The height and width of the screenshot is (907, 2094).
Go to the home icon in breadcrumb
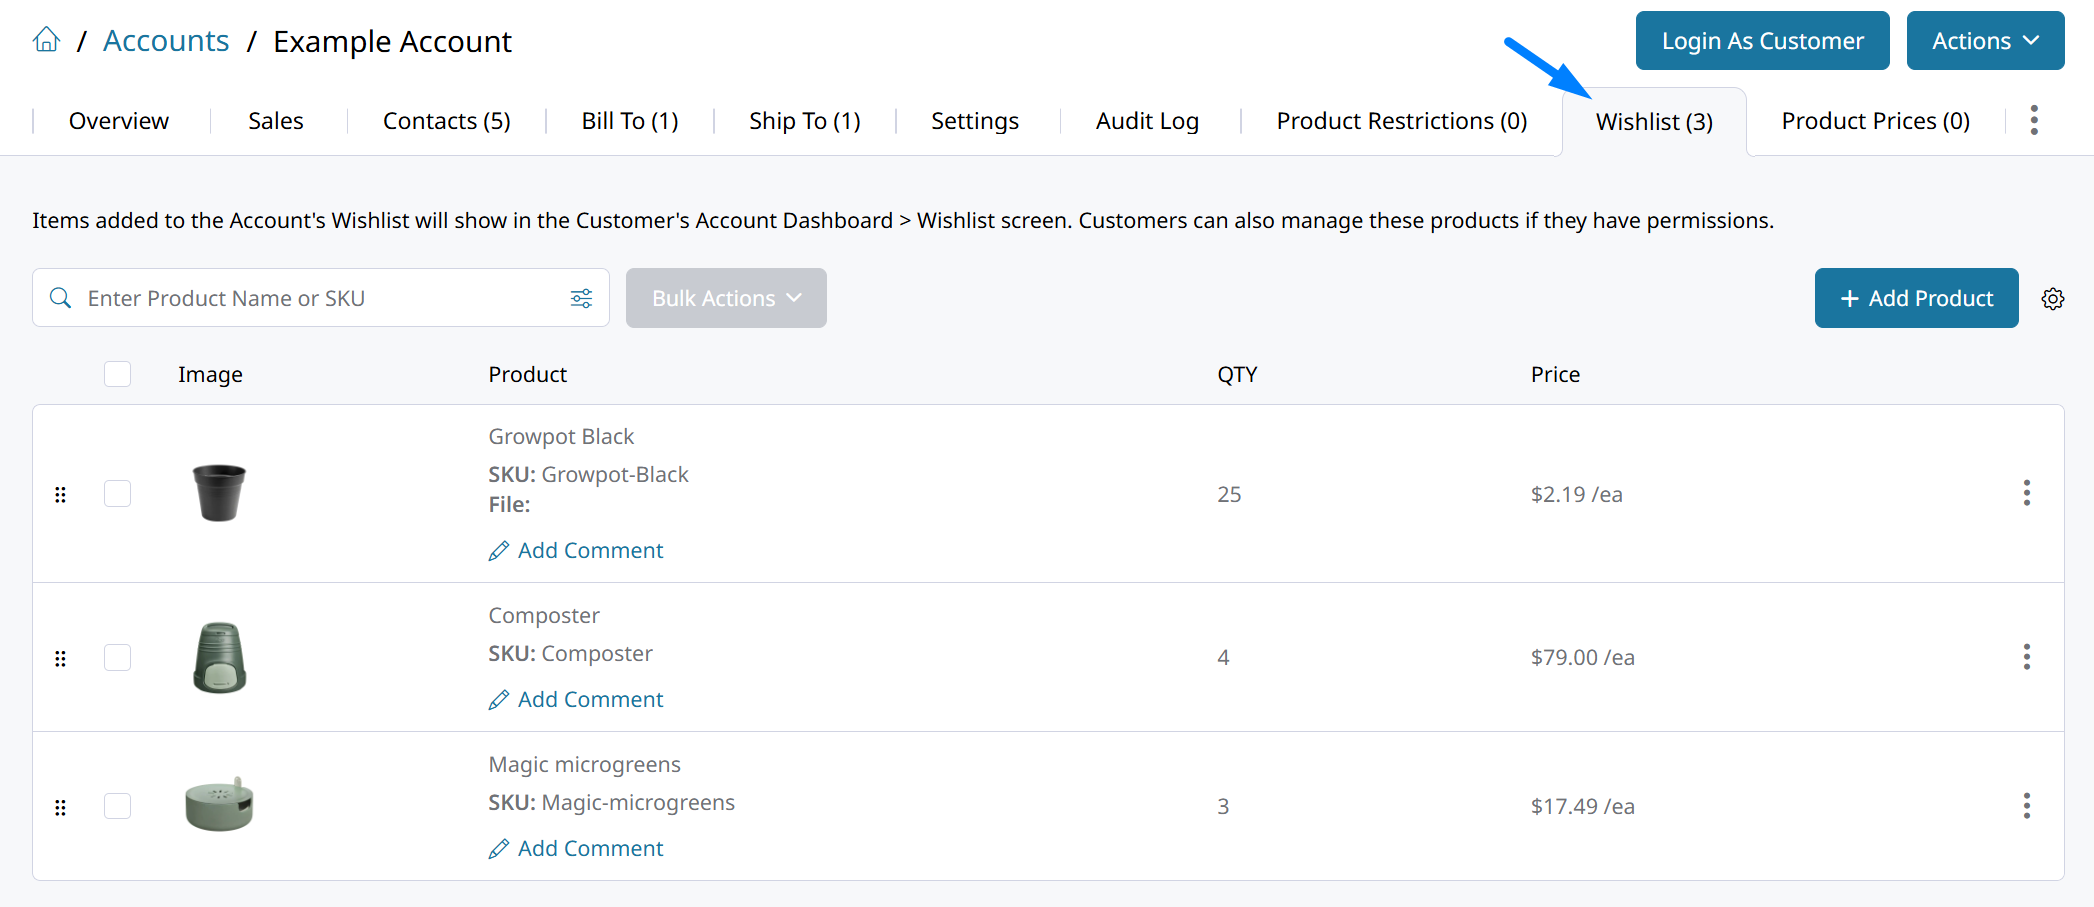(46, 40)
